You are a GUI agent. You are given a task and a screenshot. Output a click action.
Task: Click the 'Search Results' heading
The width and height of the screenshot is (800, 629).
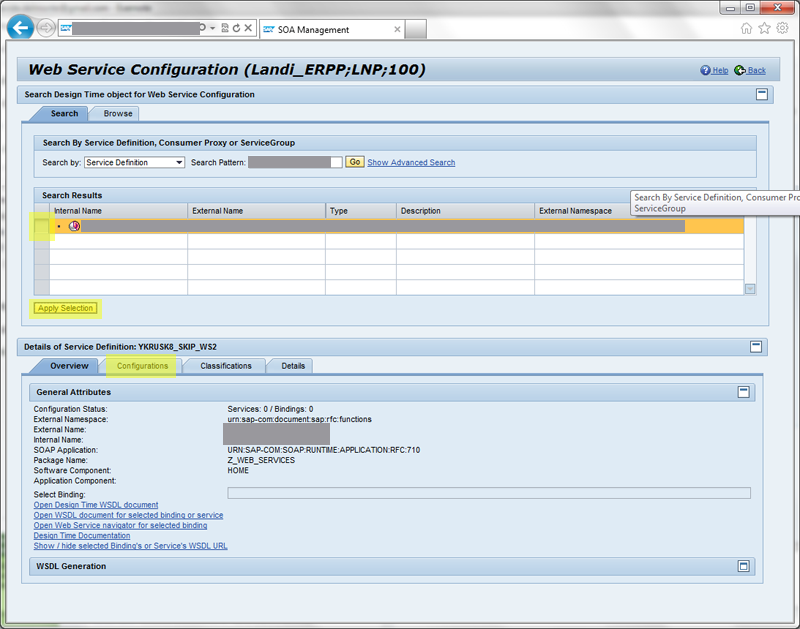pos(72,195)
